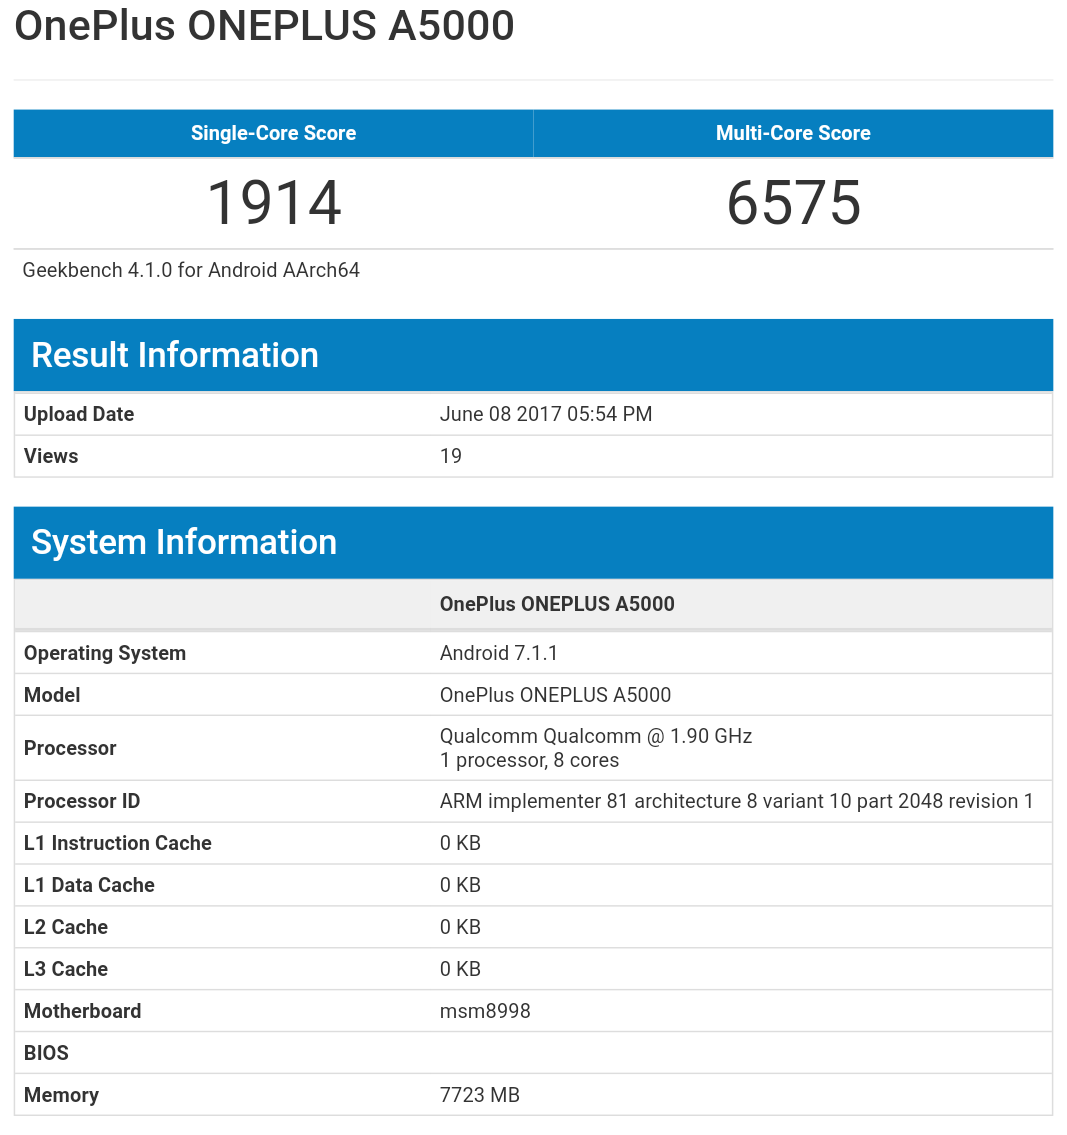Viewport: 1067px width, 1135px height.
Task: Click the "ARM implementer 81 architecture 8" value
Action: click(x=736, y=801)
